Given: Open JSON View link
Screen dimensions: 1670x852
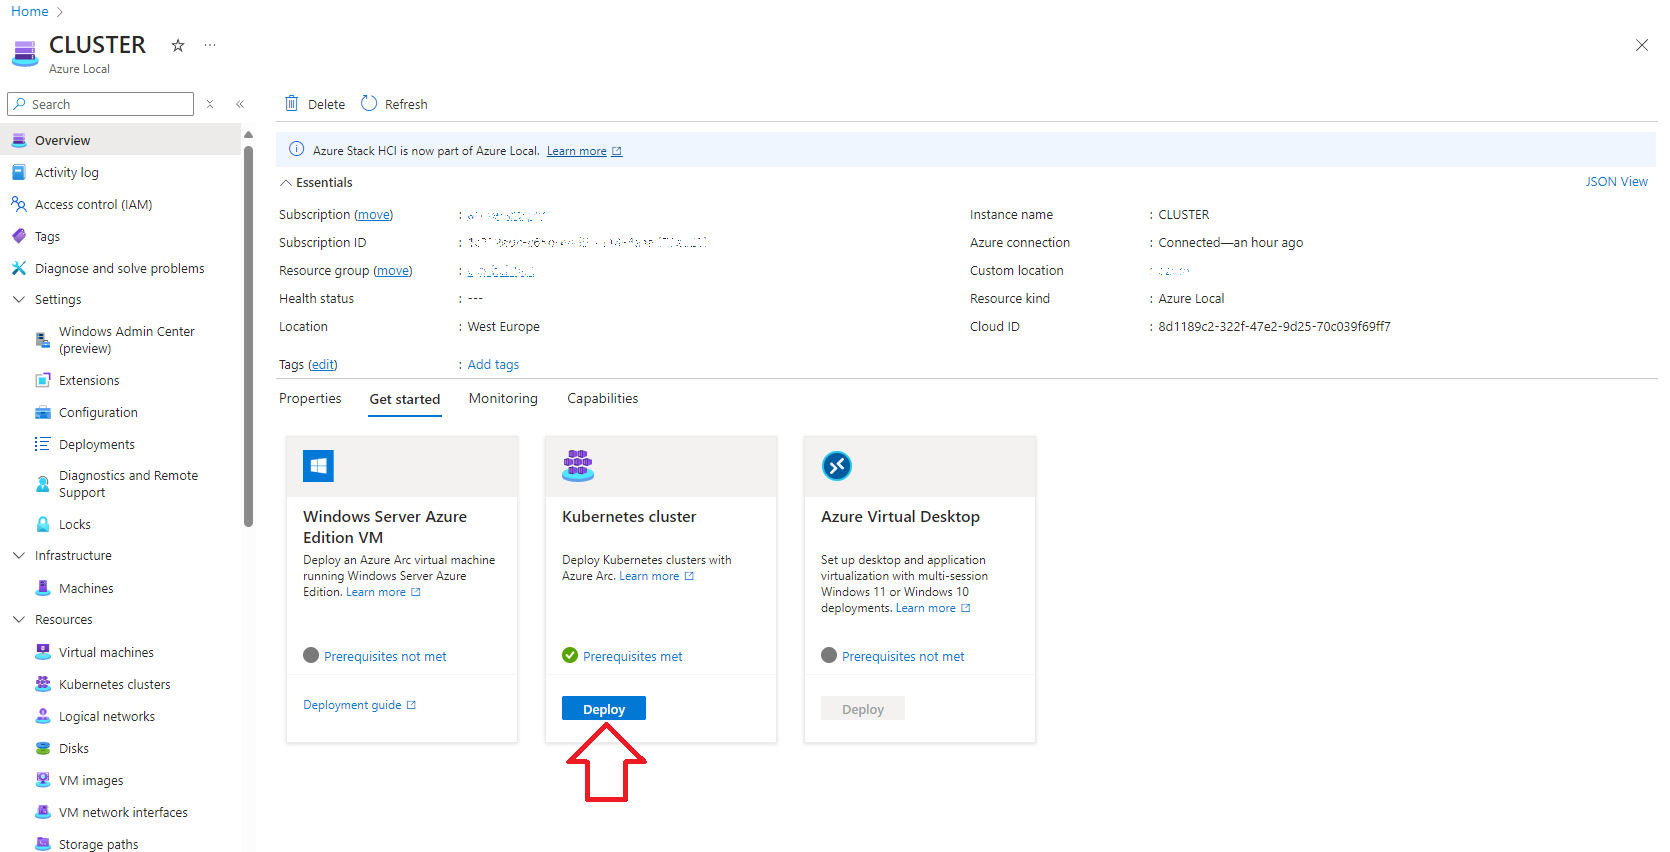Looking at the screenshot, I should click(1616, 181).
